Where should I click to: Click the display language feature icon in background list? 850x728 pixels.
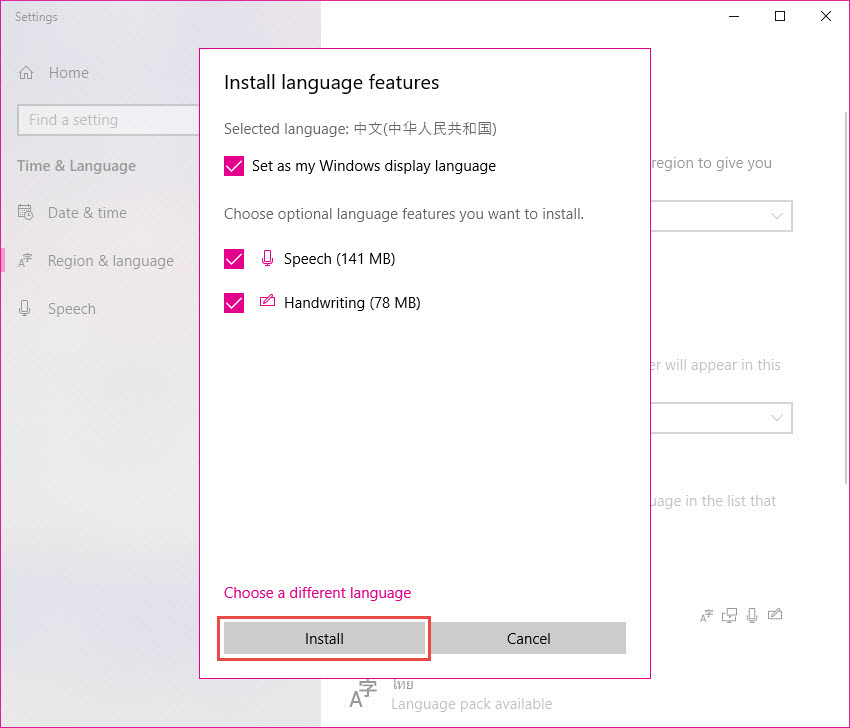(x=706, y=615)
